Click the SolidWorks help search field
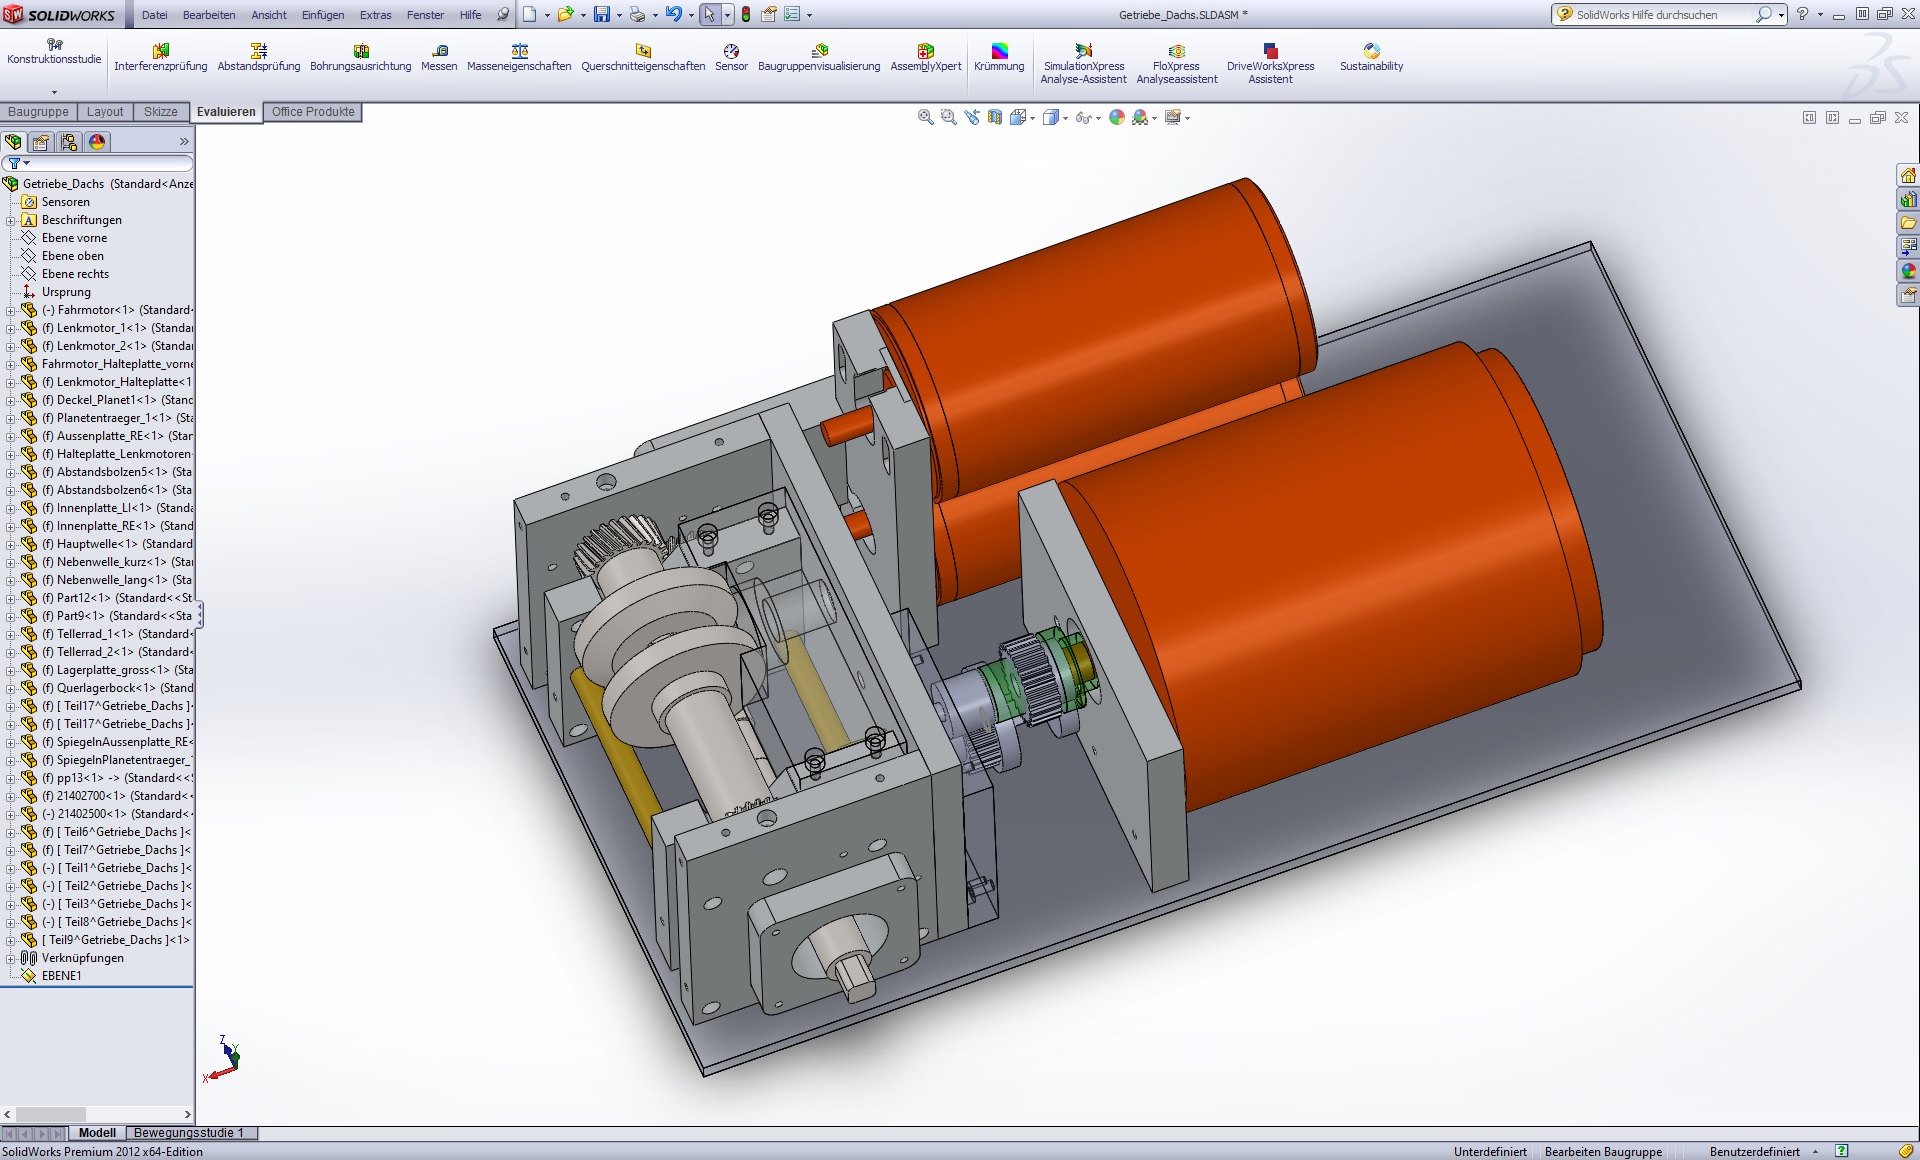Screen dimensions: 1920x1160 [x=1660, y=15]
